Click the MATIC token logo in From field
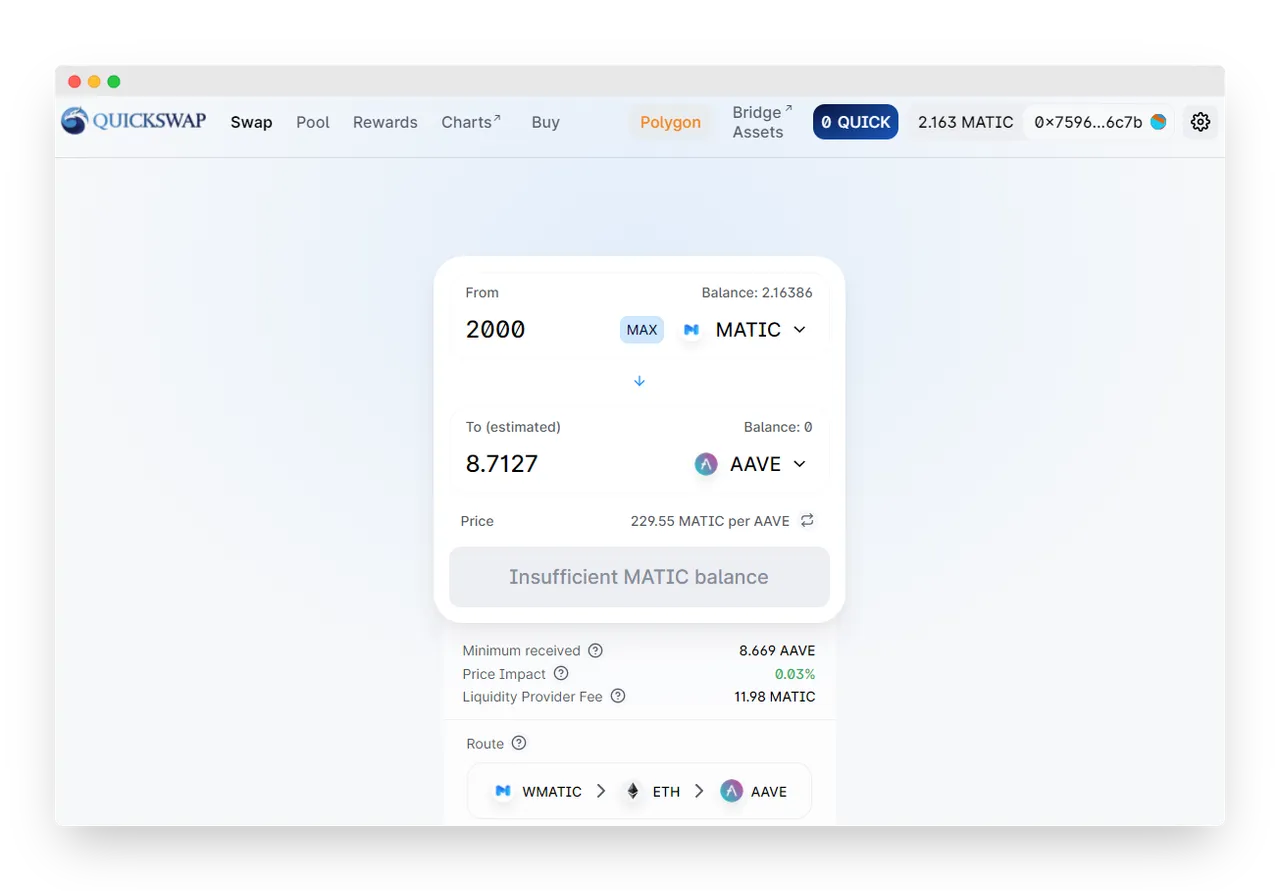Screen dimensions: 1280x891 [x=691, y=329]
